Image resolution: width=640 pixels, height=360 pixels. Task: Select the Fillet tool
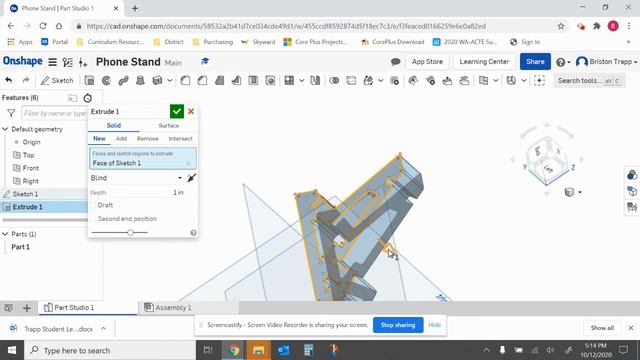tap(185, 80)
